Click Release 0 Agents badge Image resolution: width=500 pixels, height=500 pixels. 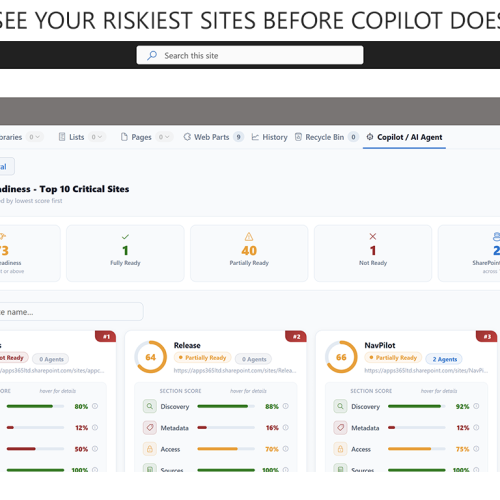[x=254, y=359]
